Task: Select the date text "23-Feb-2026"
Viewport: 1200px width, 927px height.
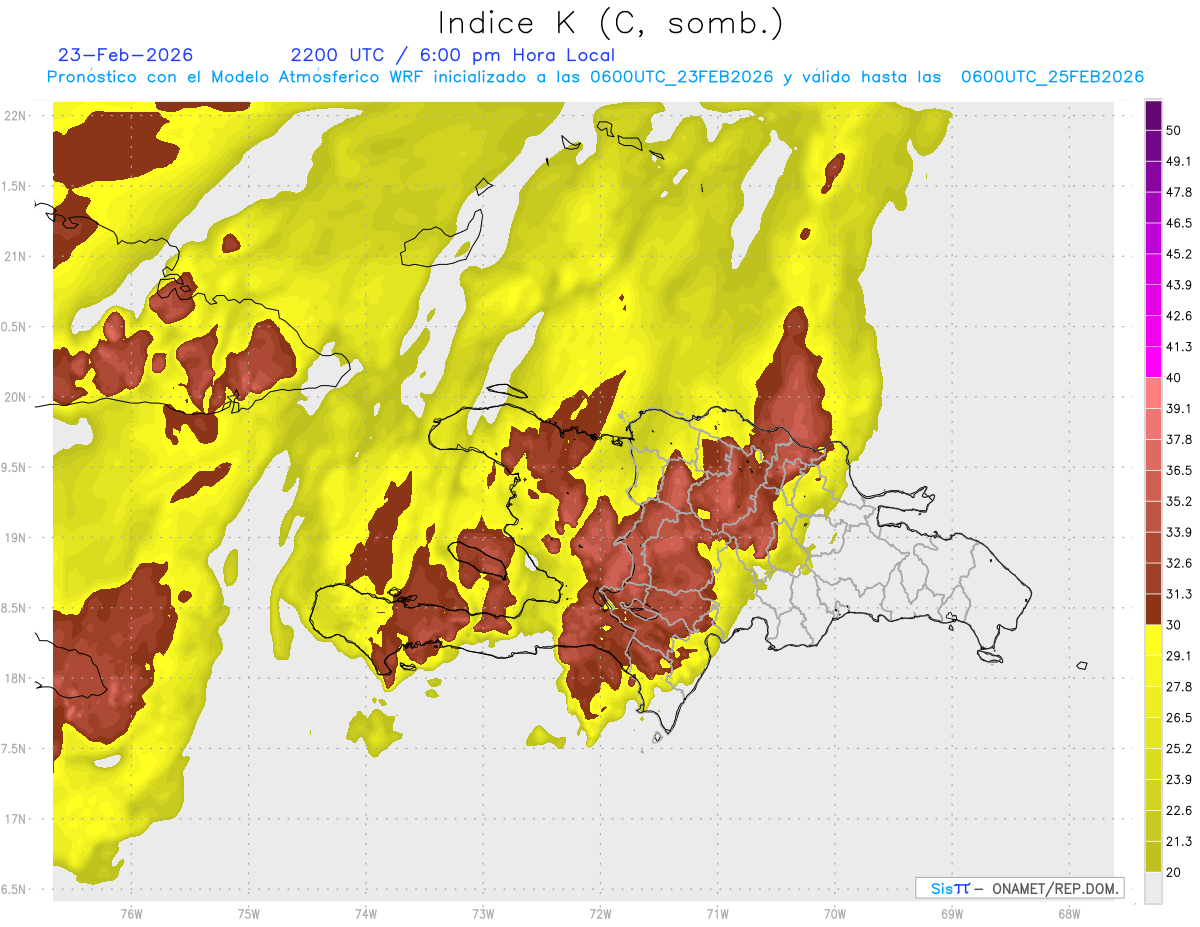Action: pyautogui.click(x=126, y=55)
